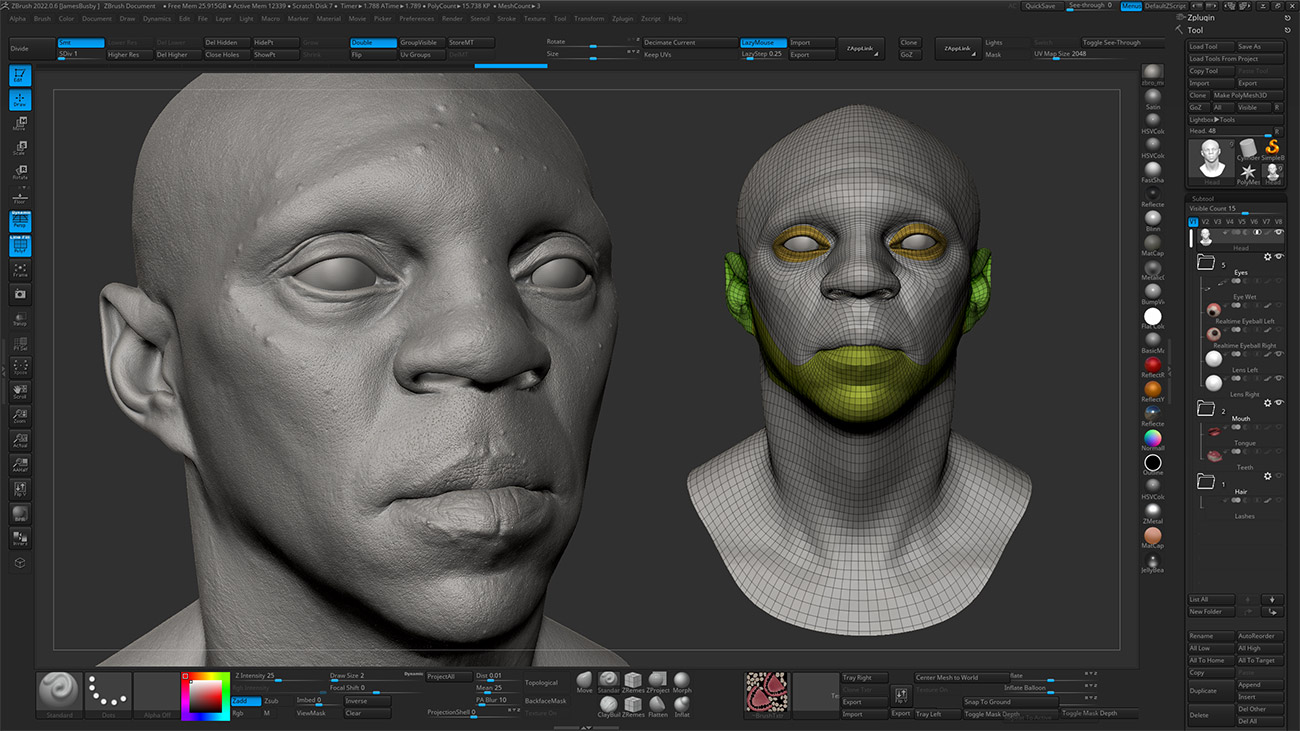Collapse the Eyes folder in Subtool list
1300x731 pixels.
[1205, 263]
